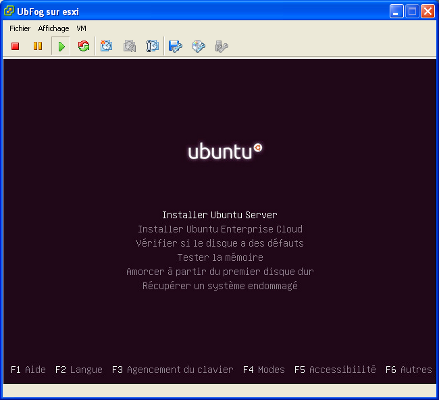The width and height of the screenshot is (439, 400).
Task: Stop the virtual machine with red square icon
Action: pyautogui.click(x=15, y=46)
